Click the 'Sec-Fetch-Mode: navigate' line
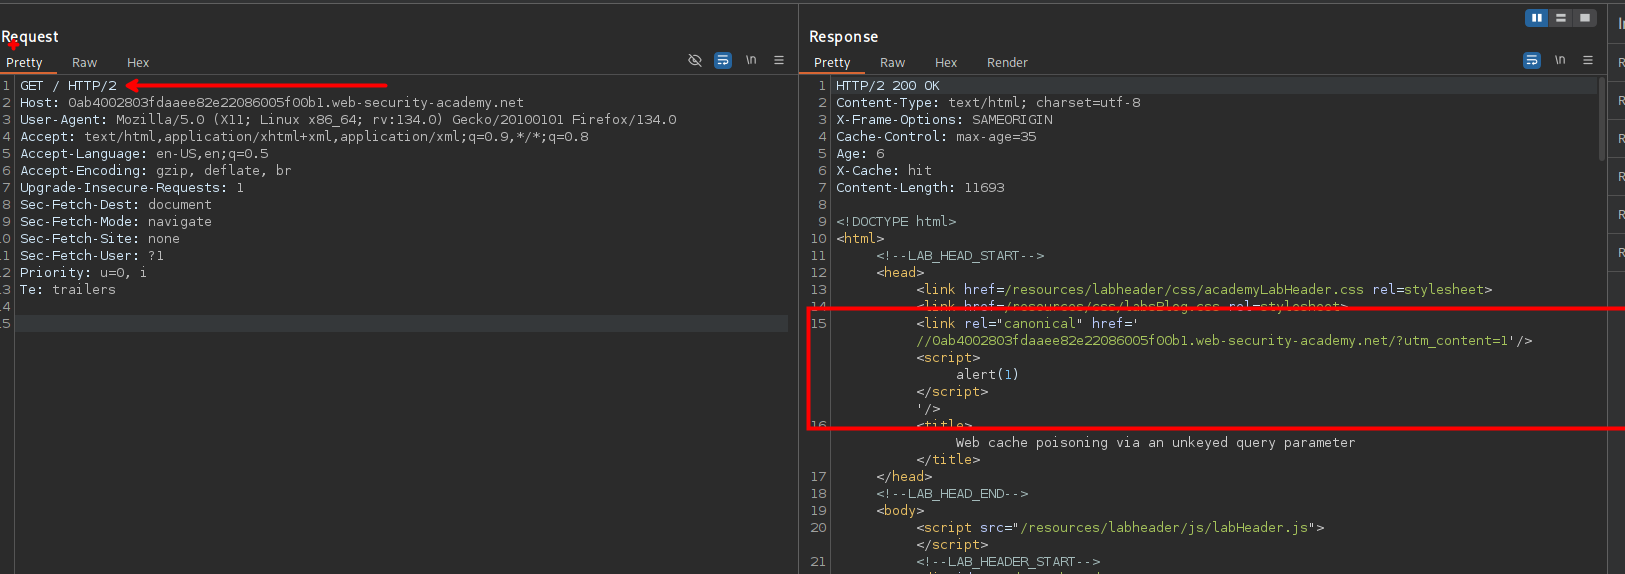The width and height of the screenshot is (1625, 574). (116, 222)
